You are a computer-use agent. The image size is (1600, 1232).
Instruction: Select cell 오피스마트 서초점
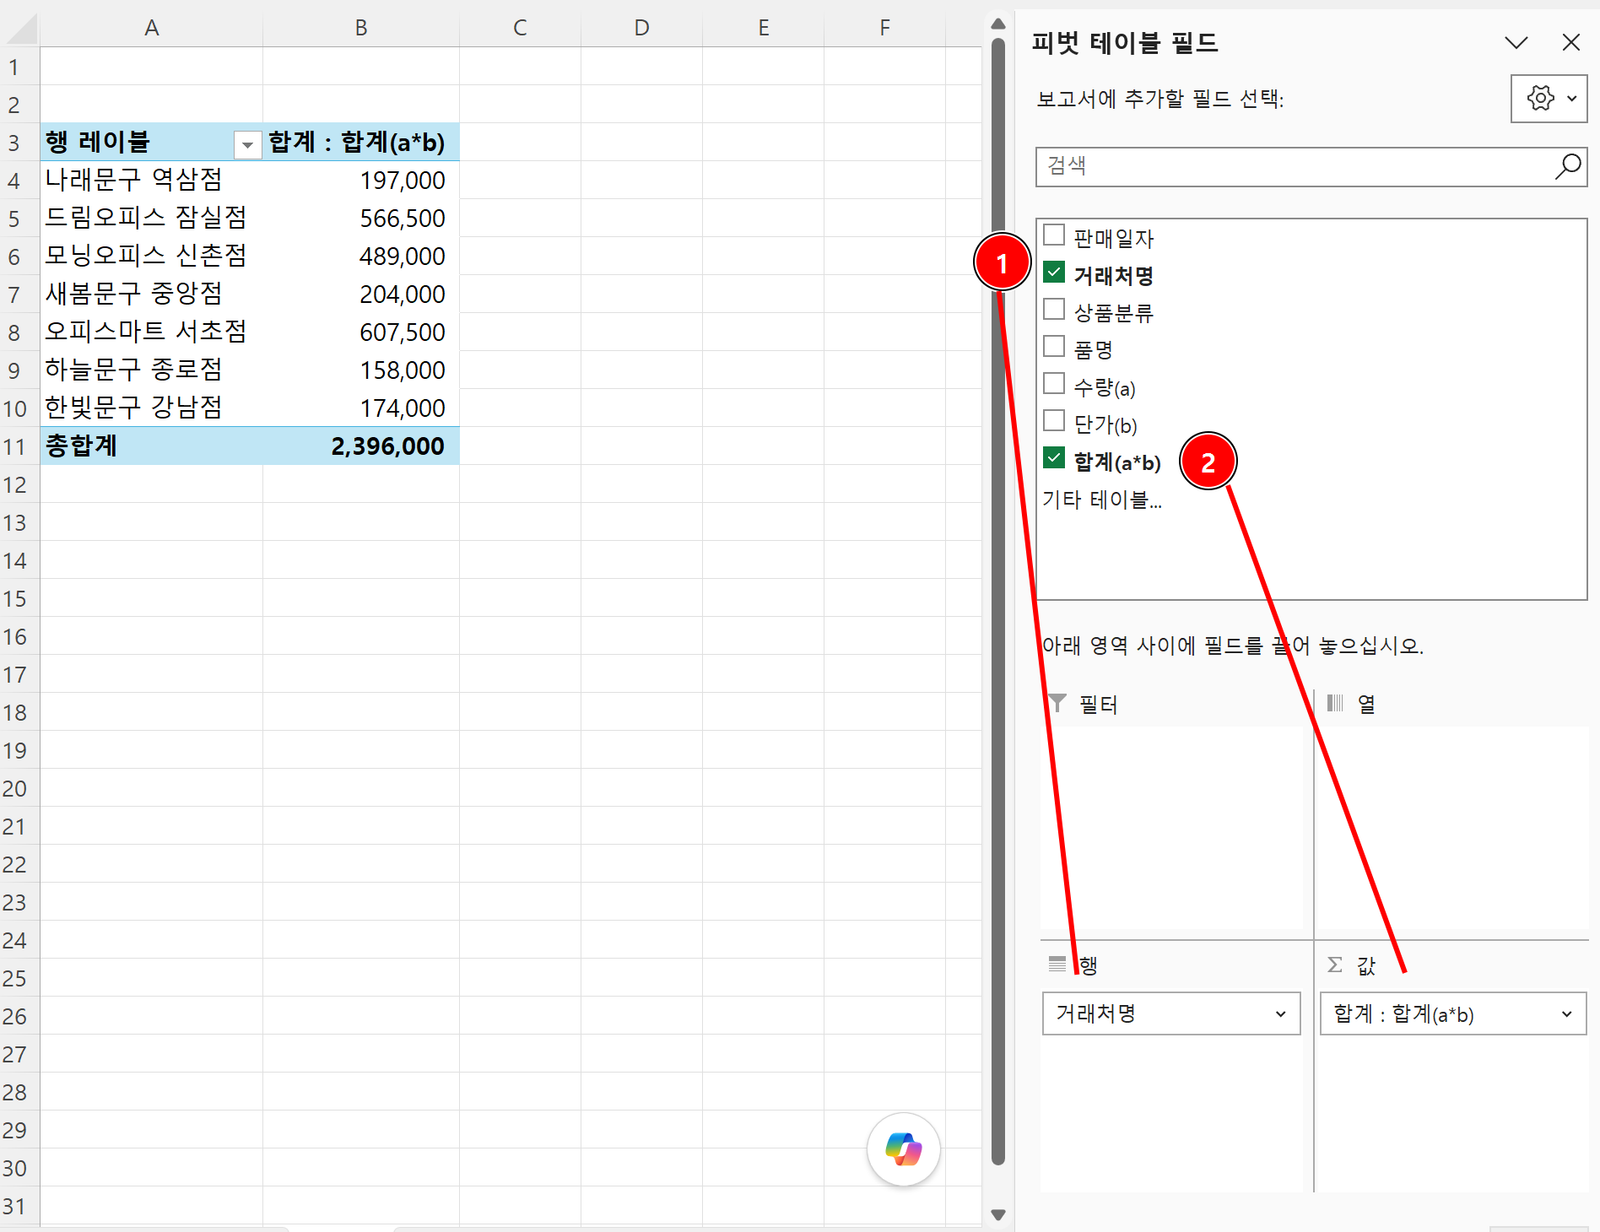(x=151, y=332)
